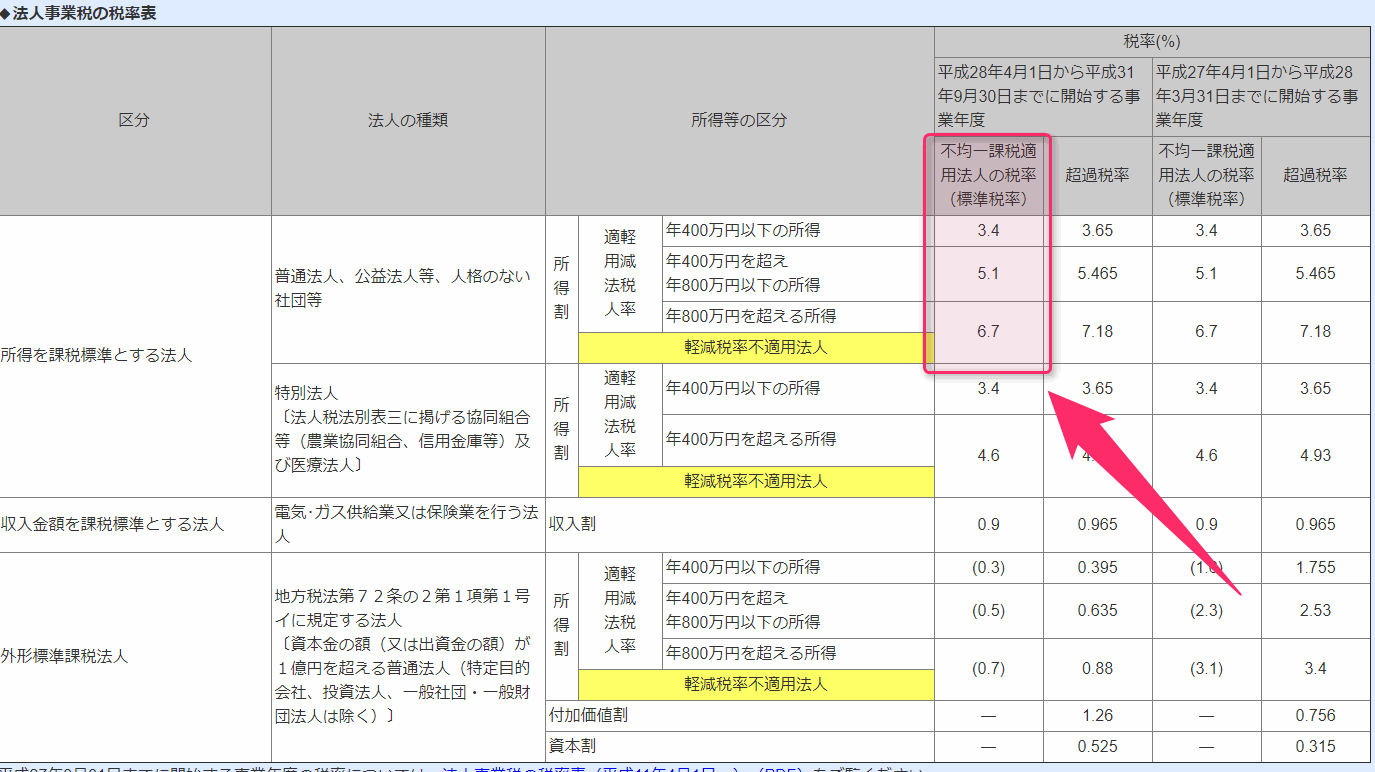1375x772 pixels.
Task: Click the 電気･ガス供給業 corporation type cell
Action: (407, 524)
